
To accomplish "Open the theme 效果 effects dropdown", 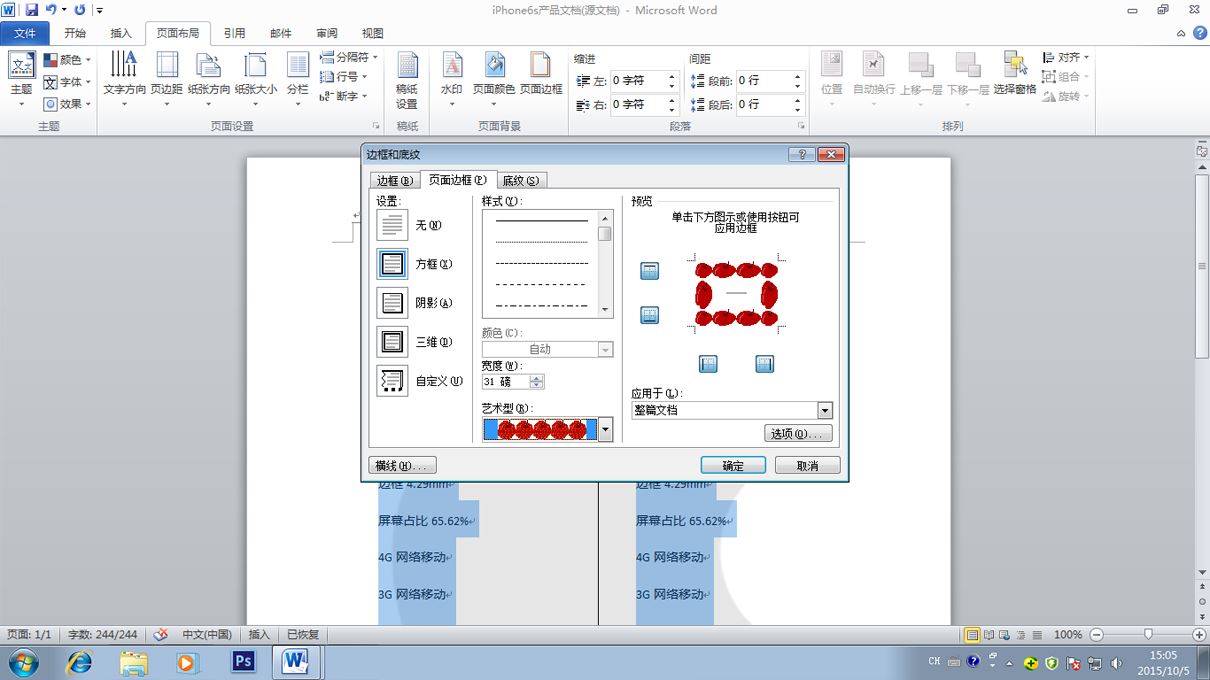I will tap(68, 104).
